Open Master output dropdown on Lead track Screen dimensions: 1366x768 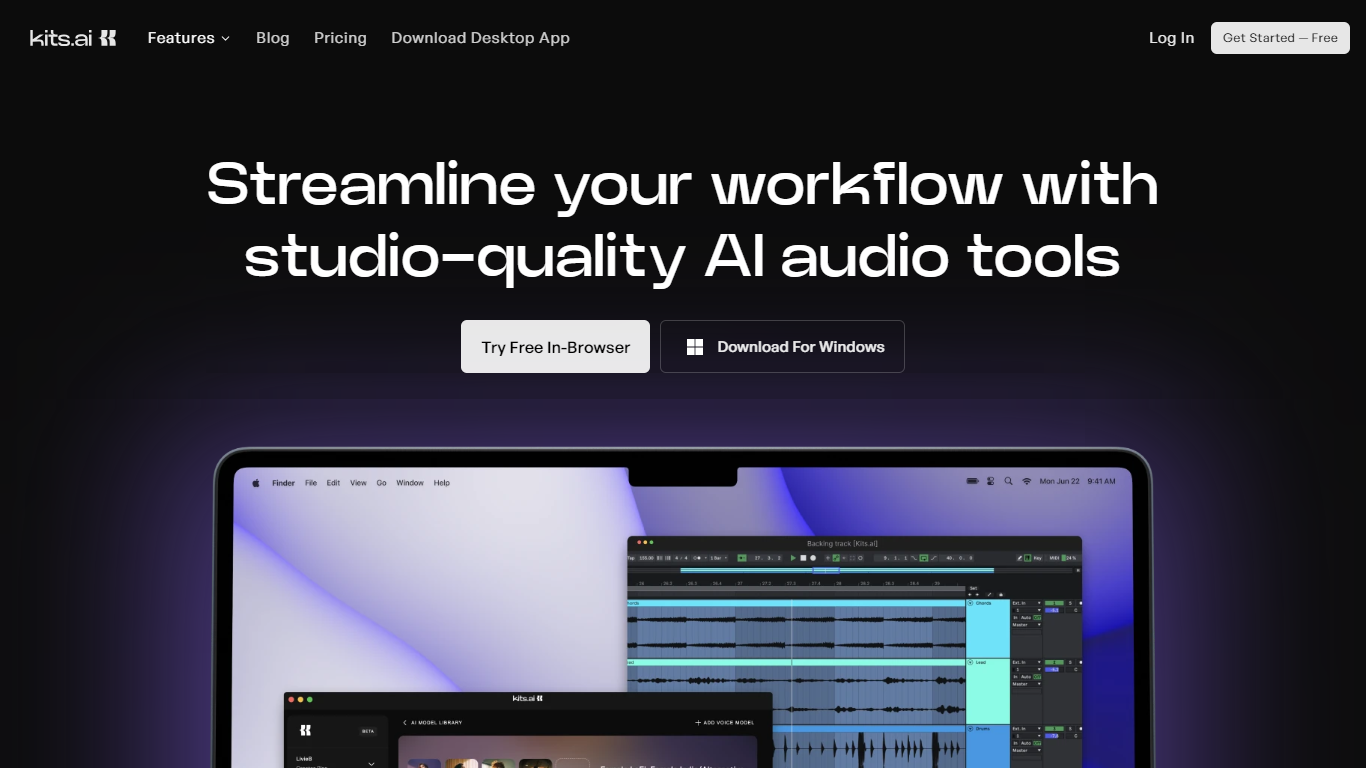coord(1026,684)
